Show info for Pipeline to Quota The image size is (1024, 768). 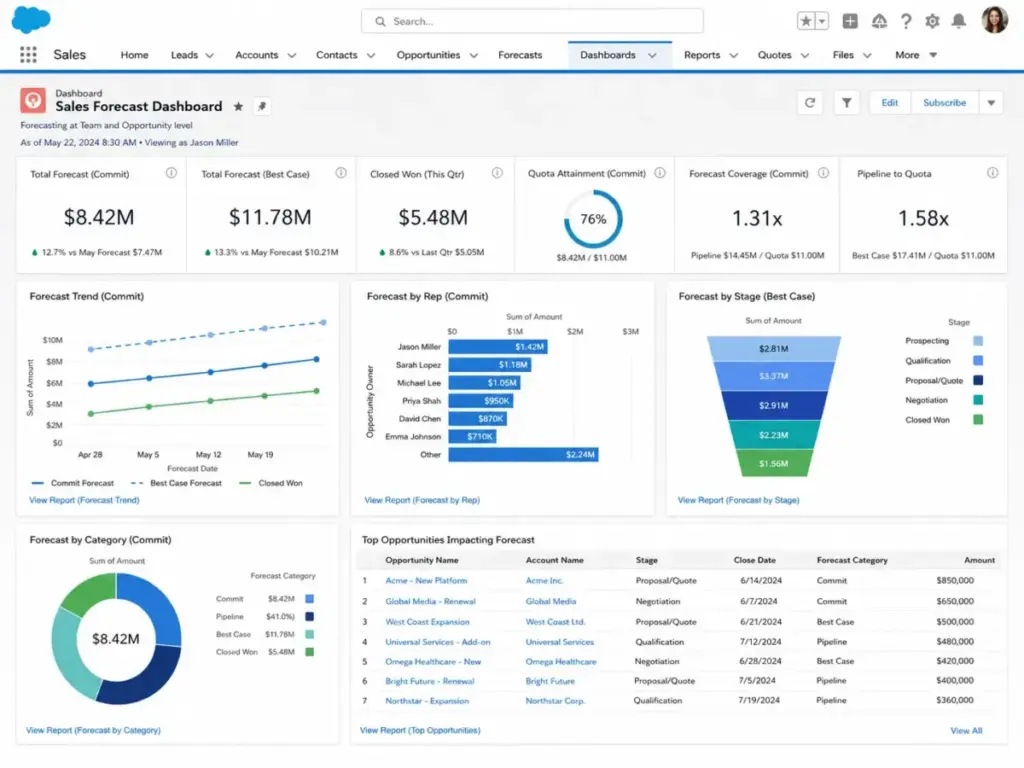pyautogui.click(x=992, y=173)
